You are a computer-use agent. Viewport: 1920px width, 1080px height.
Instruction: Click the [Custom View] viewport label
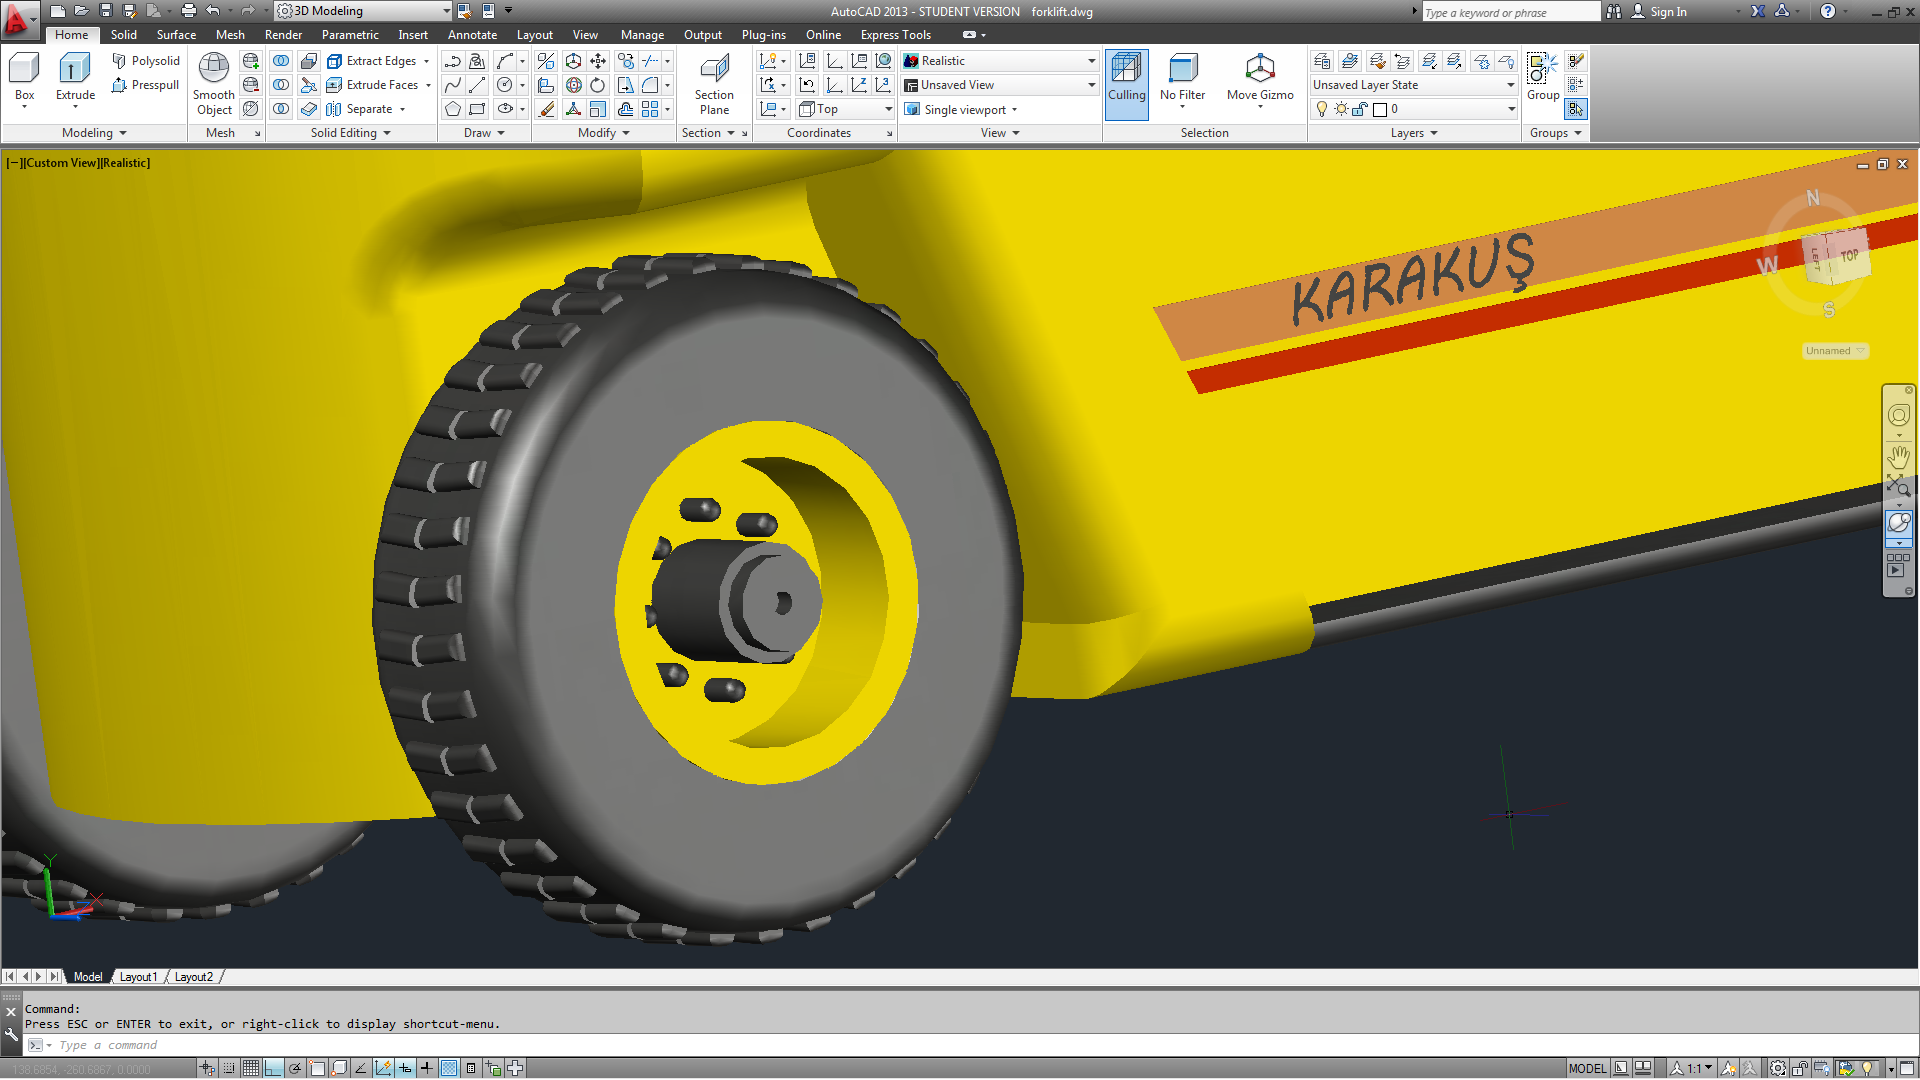tap(61, 163)
